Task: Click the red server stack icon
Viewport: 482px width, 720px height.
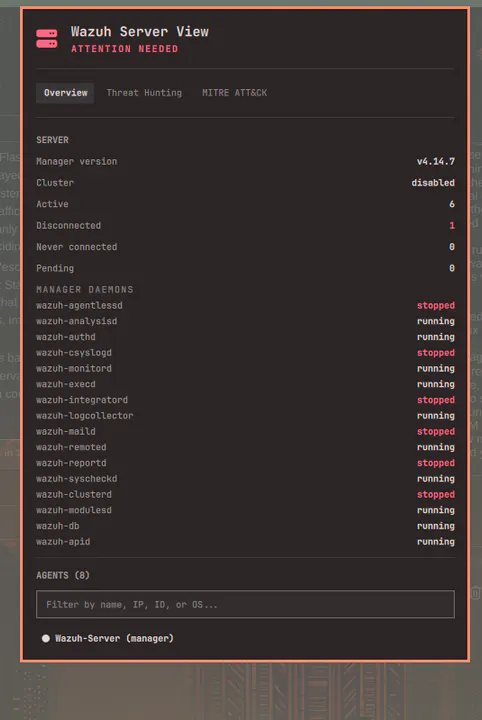Action: (47, 39)
